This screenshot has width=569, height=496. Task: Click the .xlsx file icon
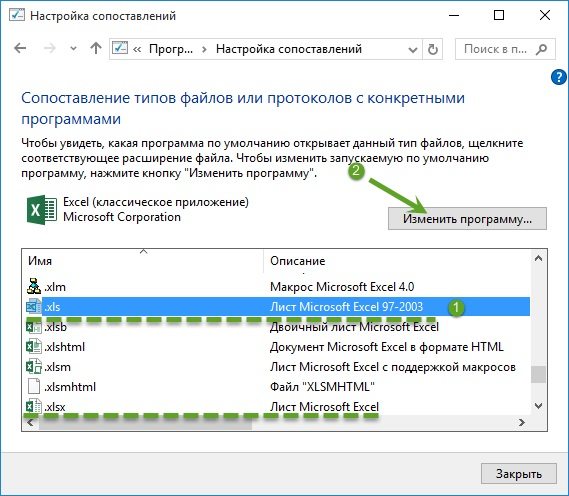(x=34, y=406)
